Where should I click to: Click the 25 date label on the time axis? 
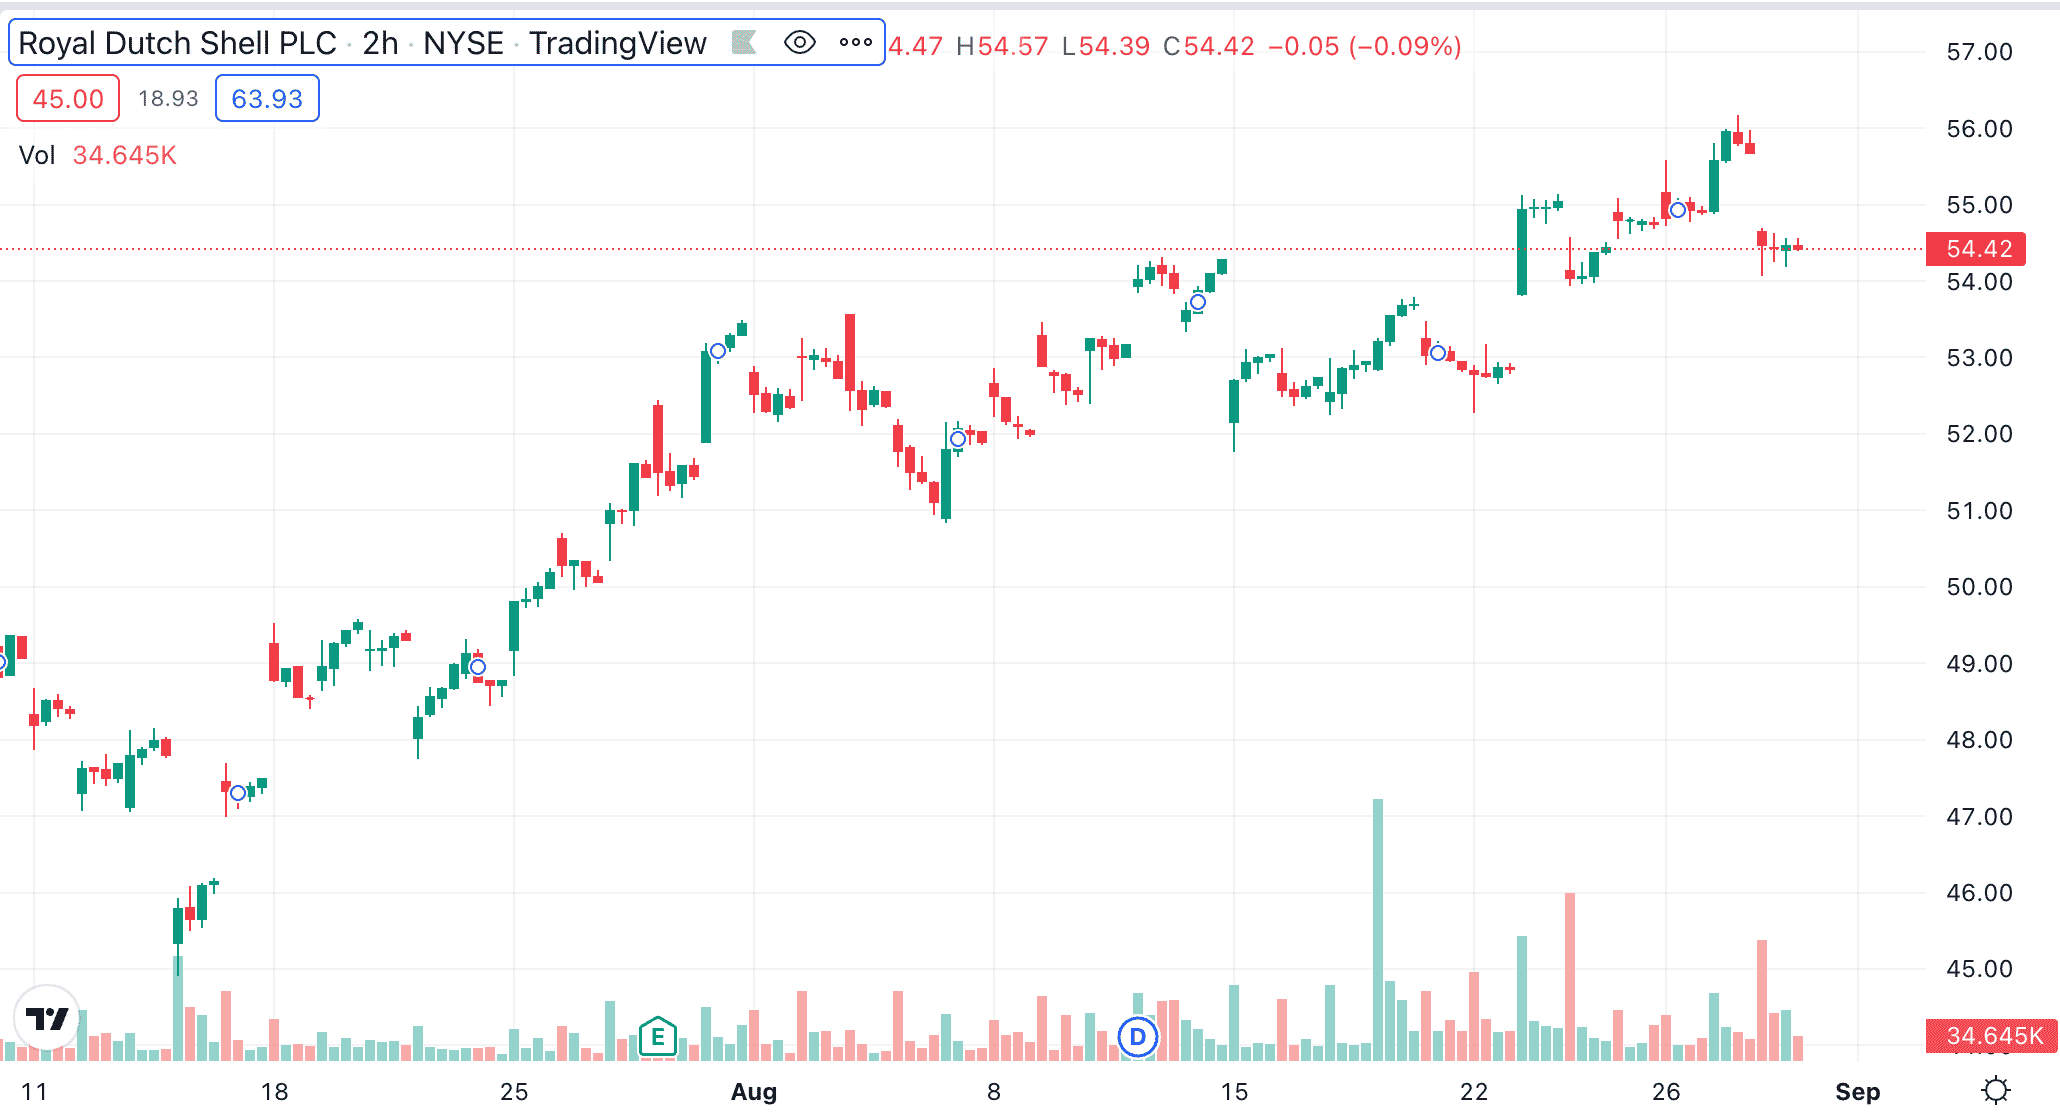514,1092
